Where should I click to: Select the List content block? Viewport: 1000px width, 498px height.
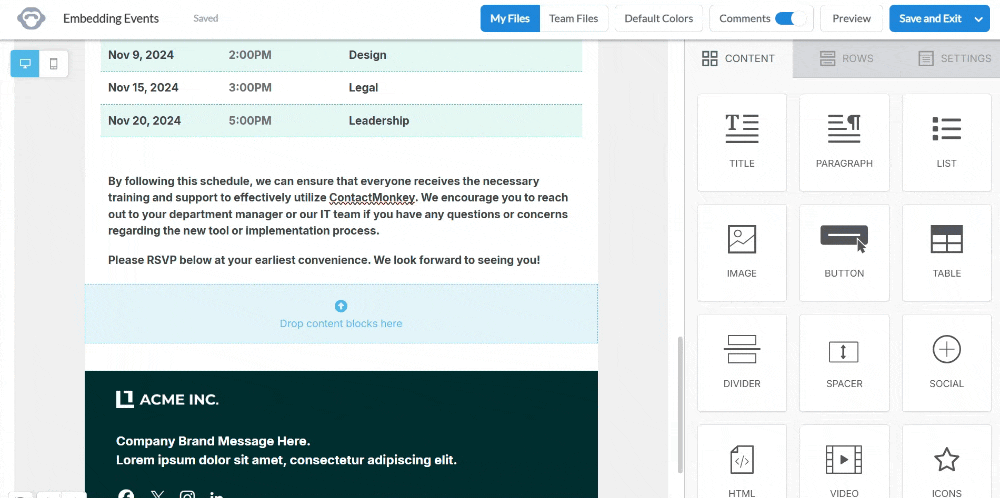[x=946, y=142]
